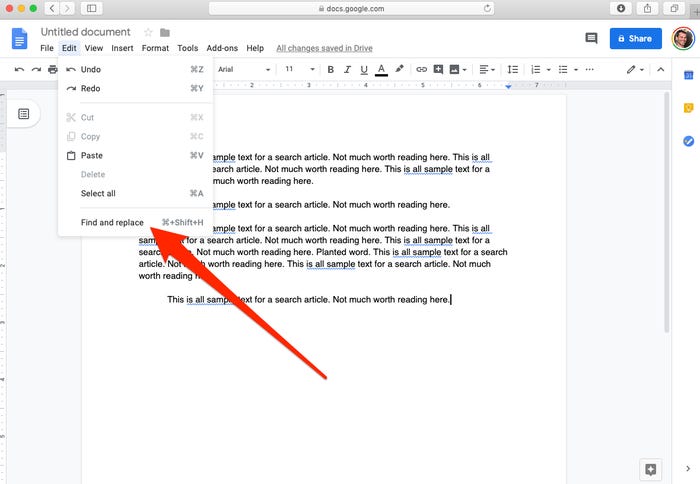Toggle underline formatting
The image size is (700, 484).
[364, 69]
